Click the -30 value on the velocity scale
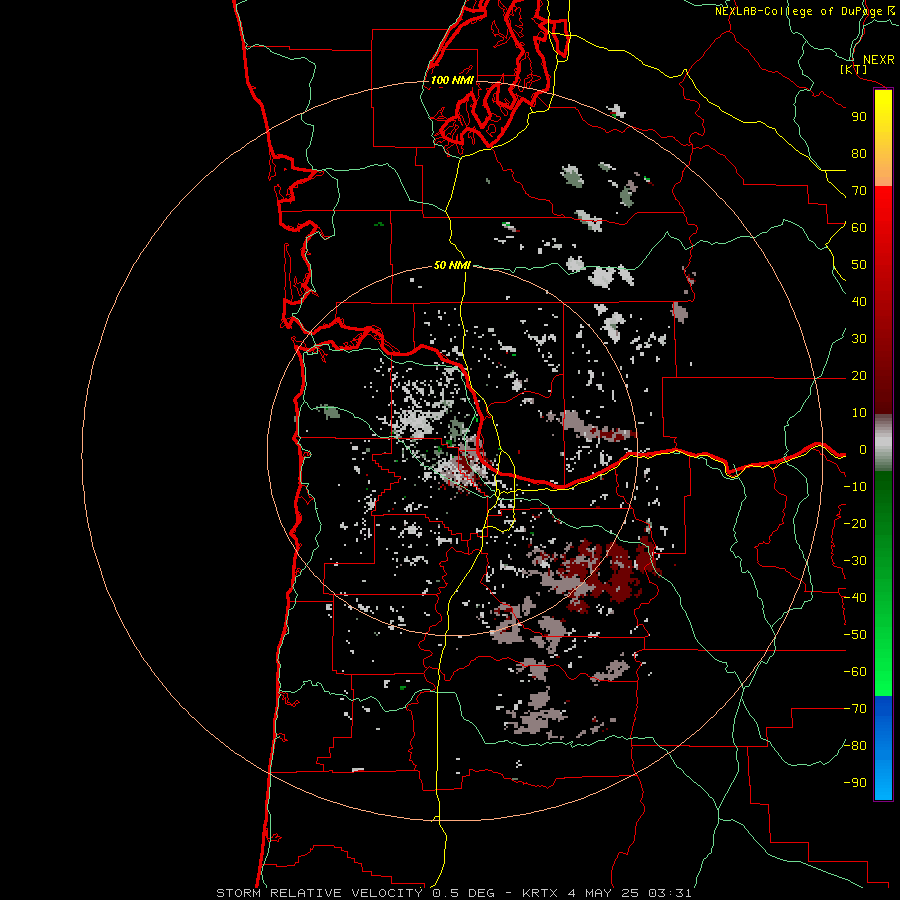This screenshot has height=900, width=900. (x=855, y=561)
